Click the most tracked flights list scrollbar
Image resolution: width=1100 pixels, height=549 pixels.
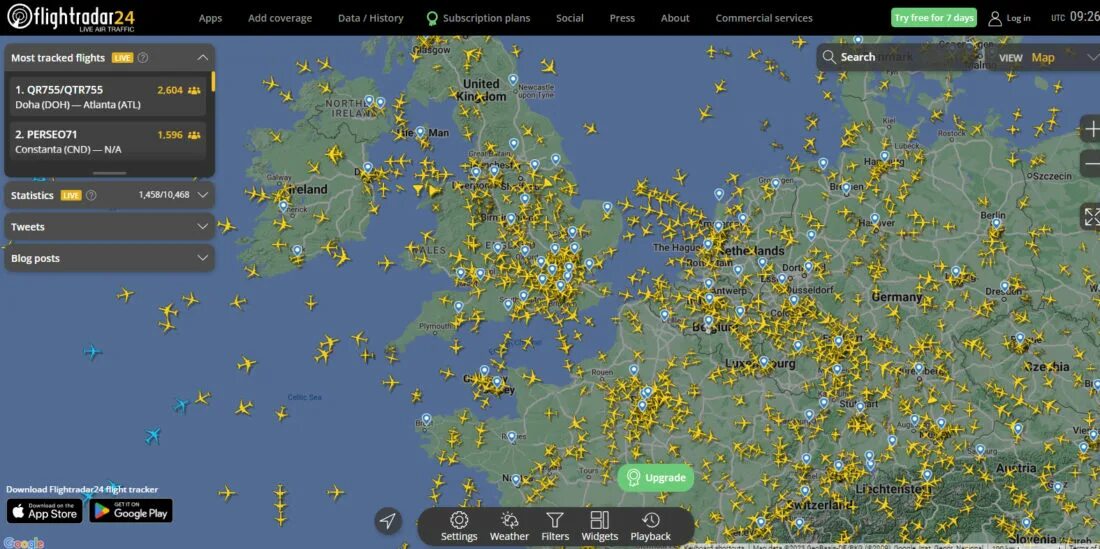coord(213,82)
